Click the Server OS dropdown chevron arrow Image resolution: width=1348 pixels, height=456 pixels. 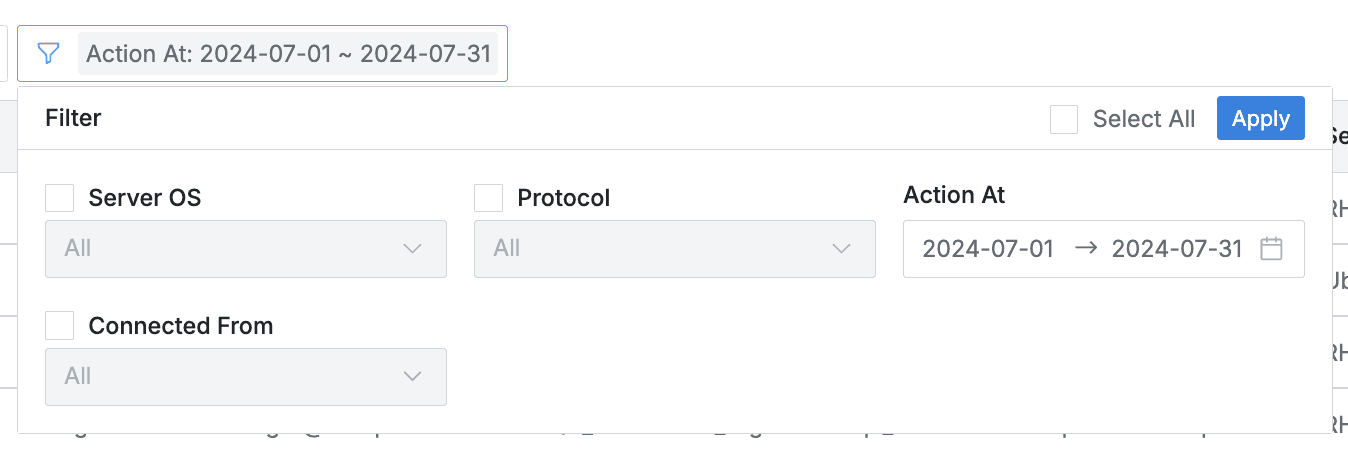click(x=412, y=249)
